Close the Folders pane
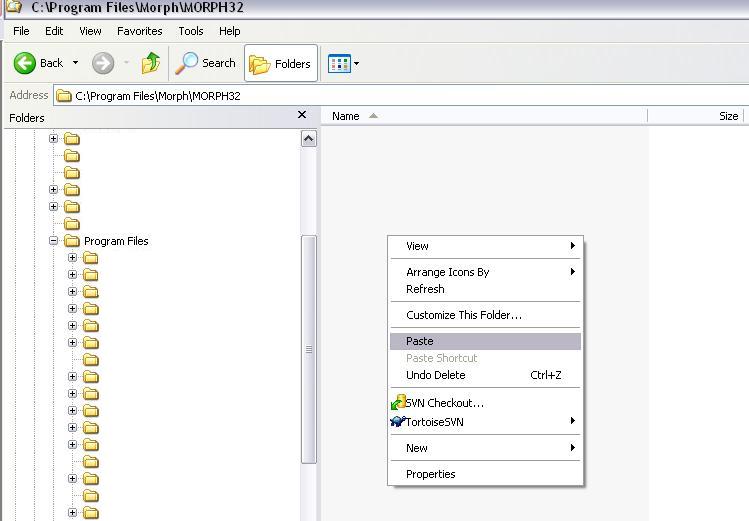Screen dimensions: 749x521 [x=302, y=115]
